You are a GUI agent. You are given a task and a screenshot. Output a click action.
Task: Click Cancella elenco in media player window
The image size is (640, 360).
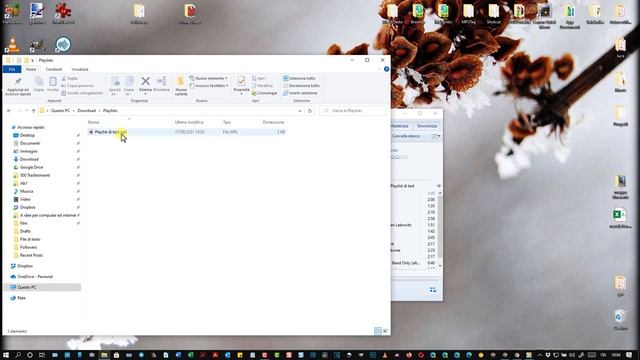[406, 136]
